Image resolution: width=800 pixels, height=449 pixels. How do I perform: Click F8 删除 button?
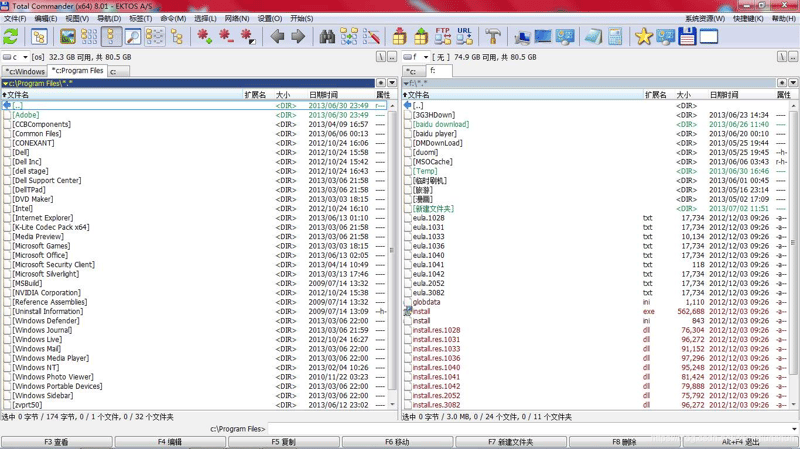(624, 442)
